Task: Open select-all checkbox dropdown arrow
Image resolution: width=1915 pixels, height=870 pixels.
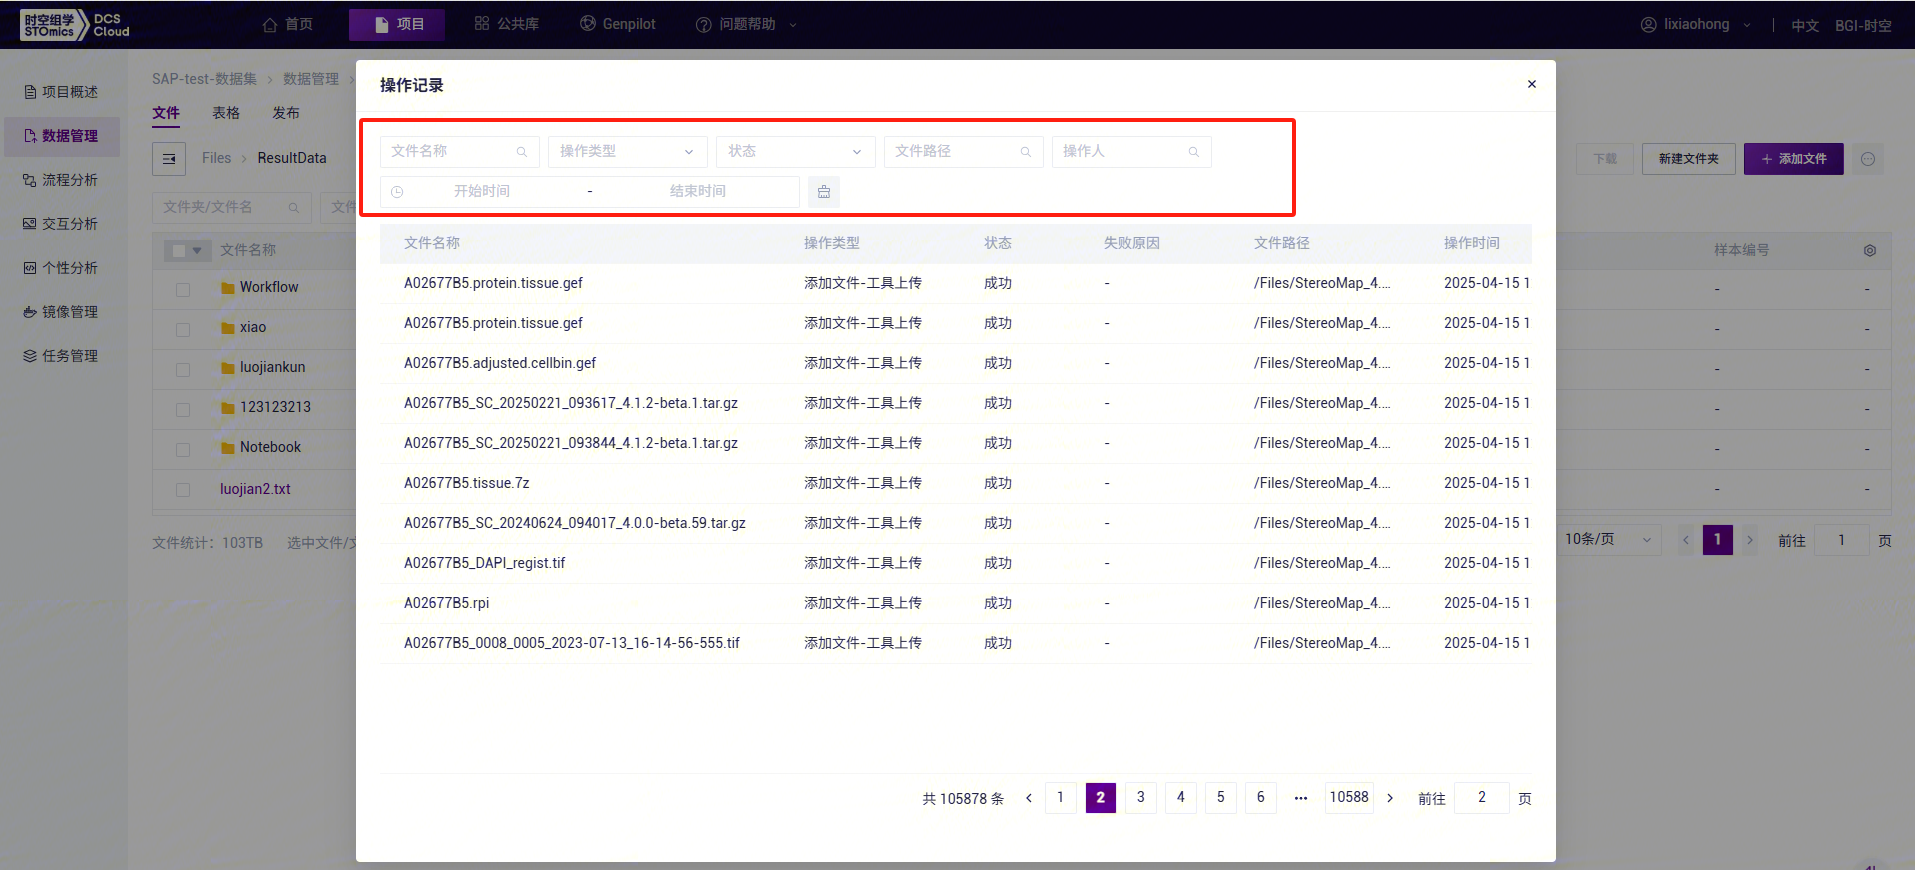Action: pyautogui.click(x=197, y=250)
